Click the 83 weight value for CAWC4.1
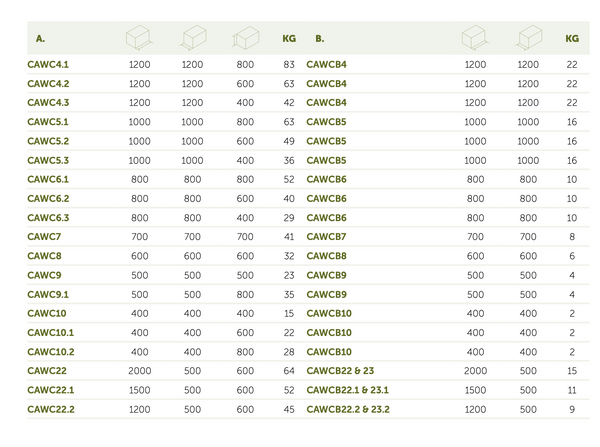 pos(289,64)
